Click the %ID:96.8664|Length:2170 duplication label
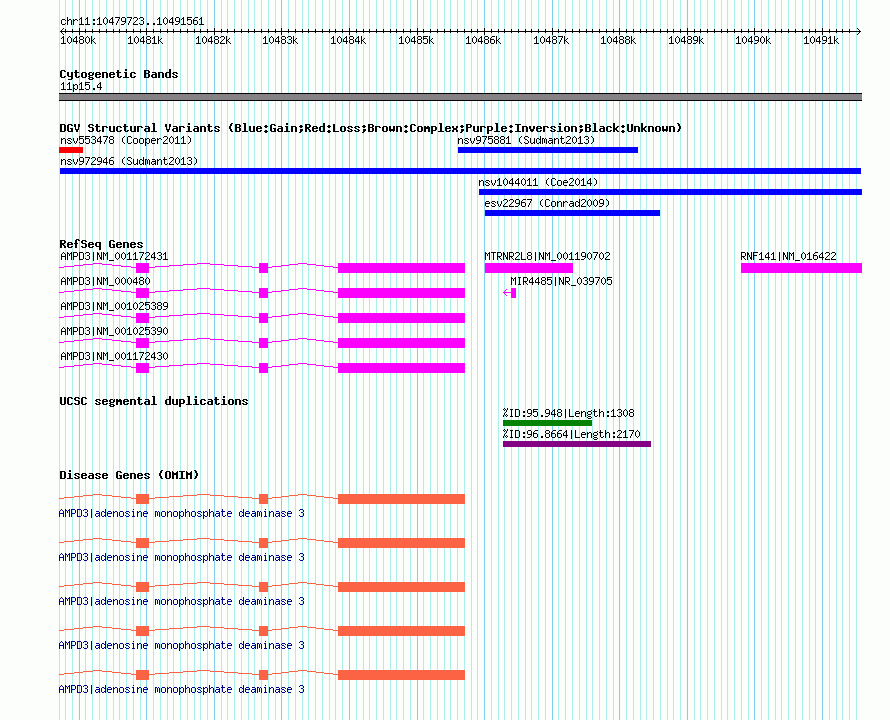Image resolution: width=890 pixels, height=720 pixels. (x=571, y=434)
